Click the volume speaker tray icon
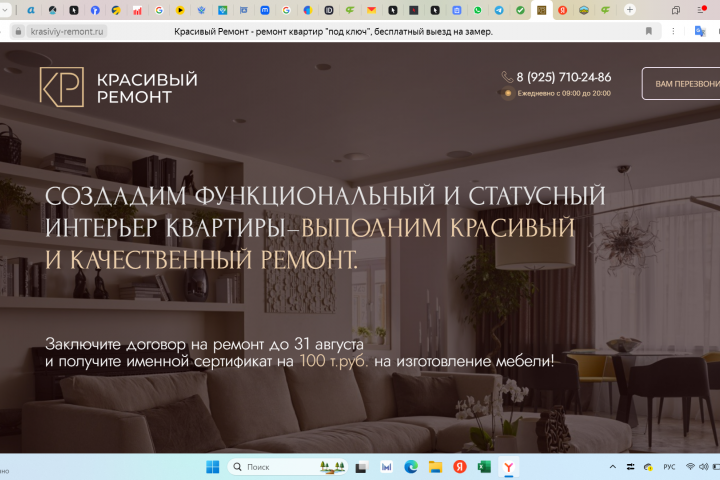720x480 pixels. coord(703,467)
